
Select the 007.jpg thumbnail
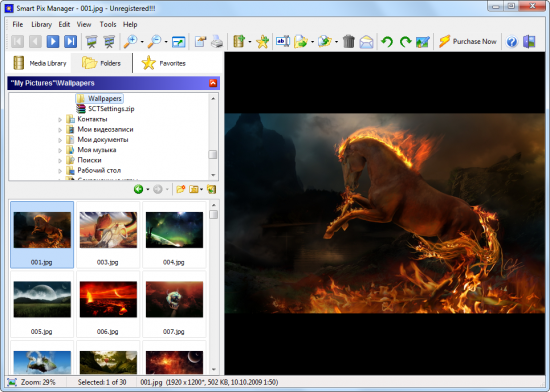[174, 304]
